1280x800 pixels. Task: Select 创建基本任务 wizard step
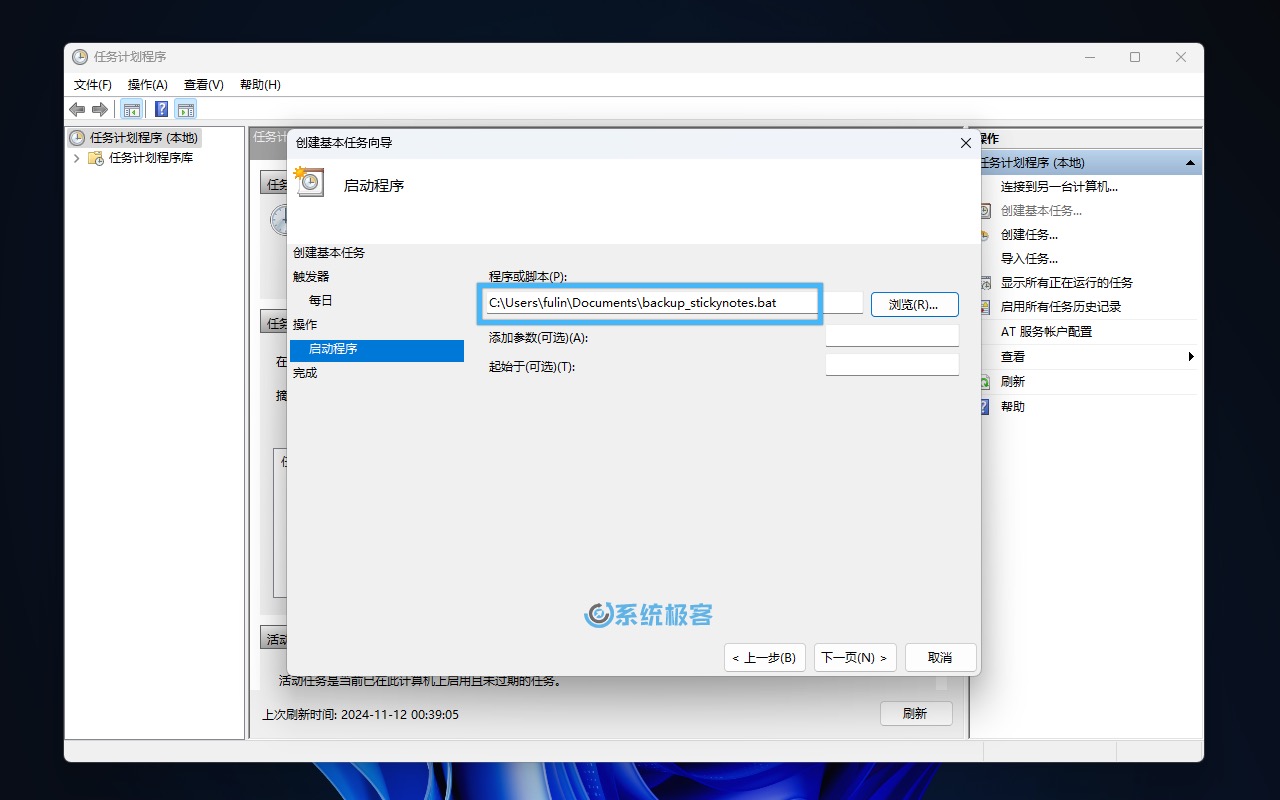coord(329,253)
